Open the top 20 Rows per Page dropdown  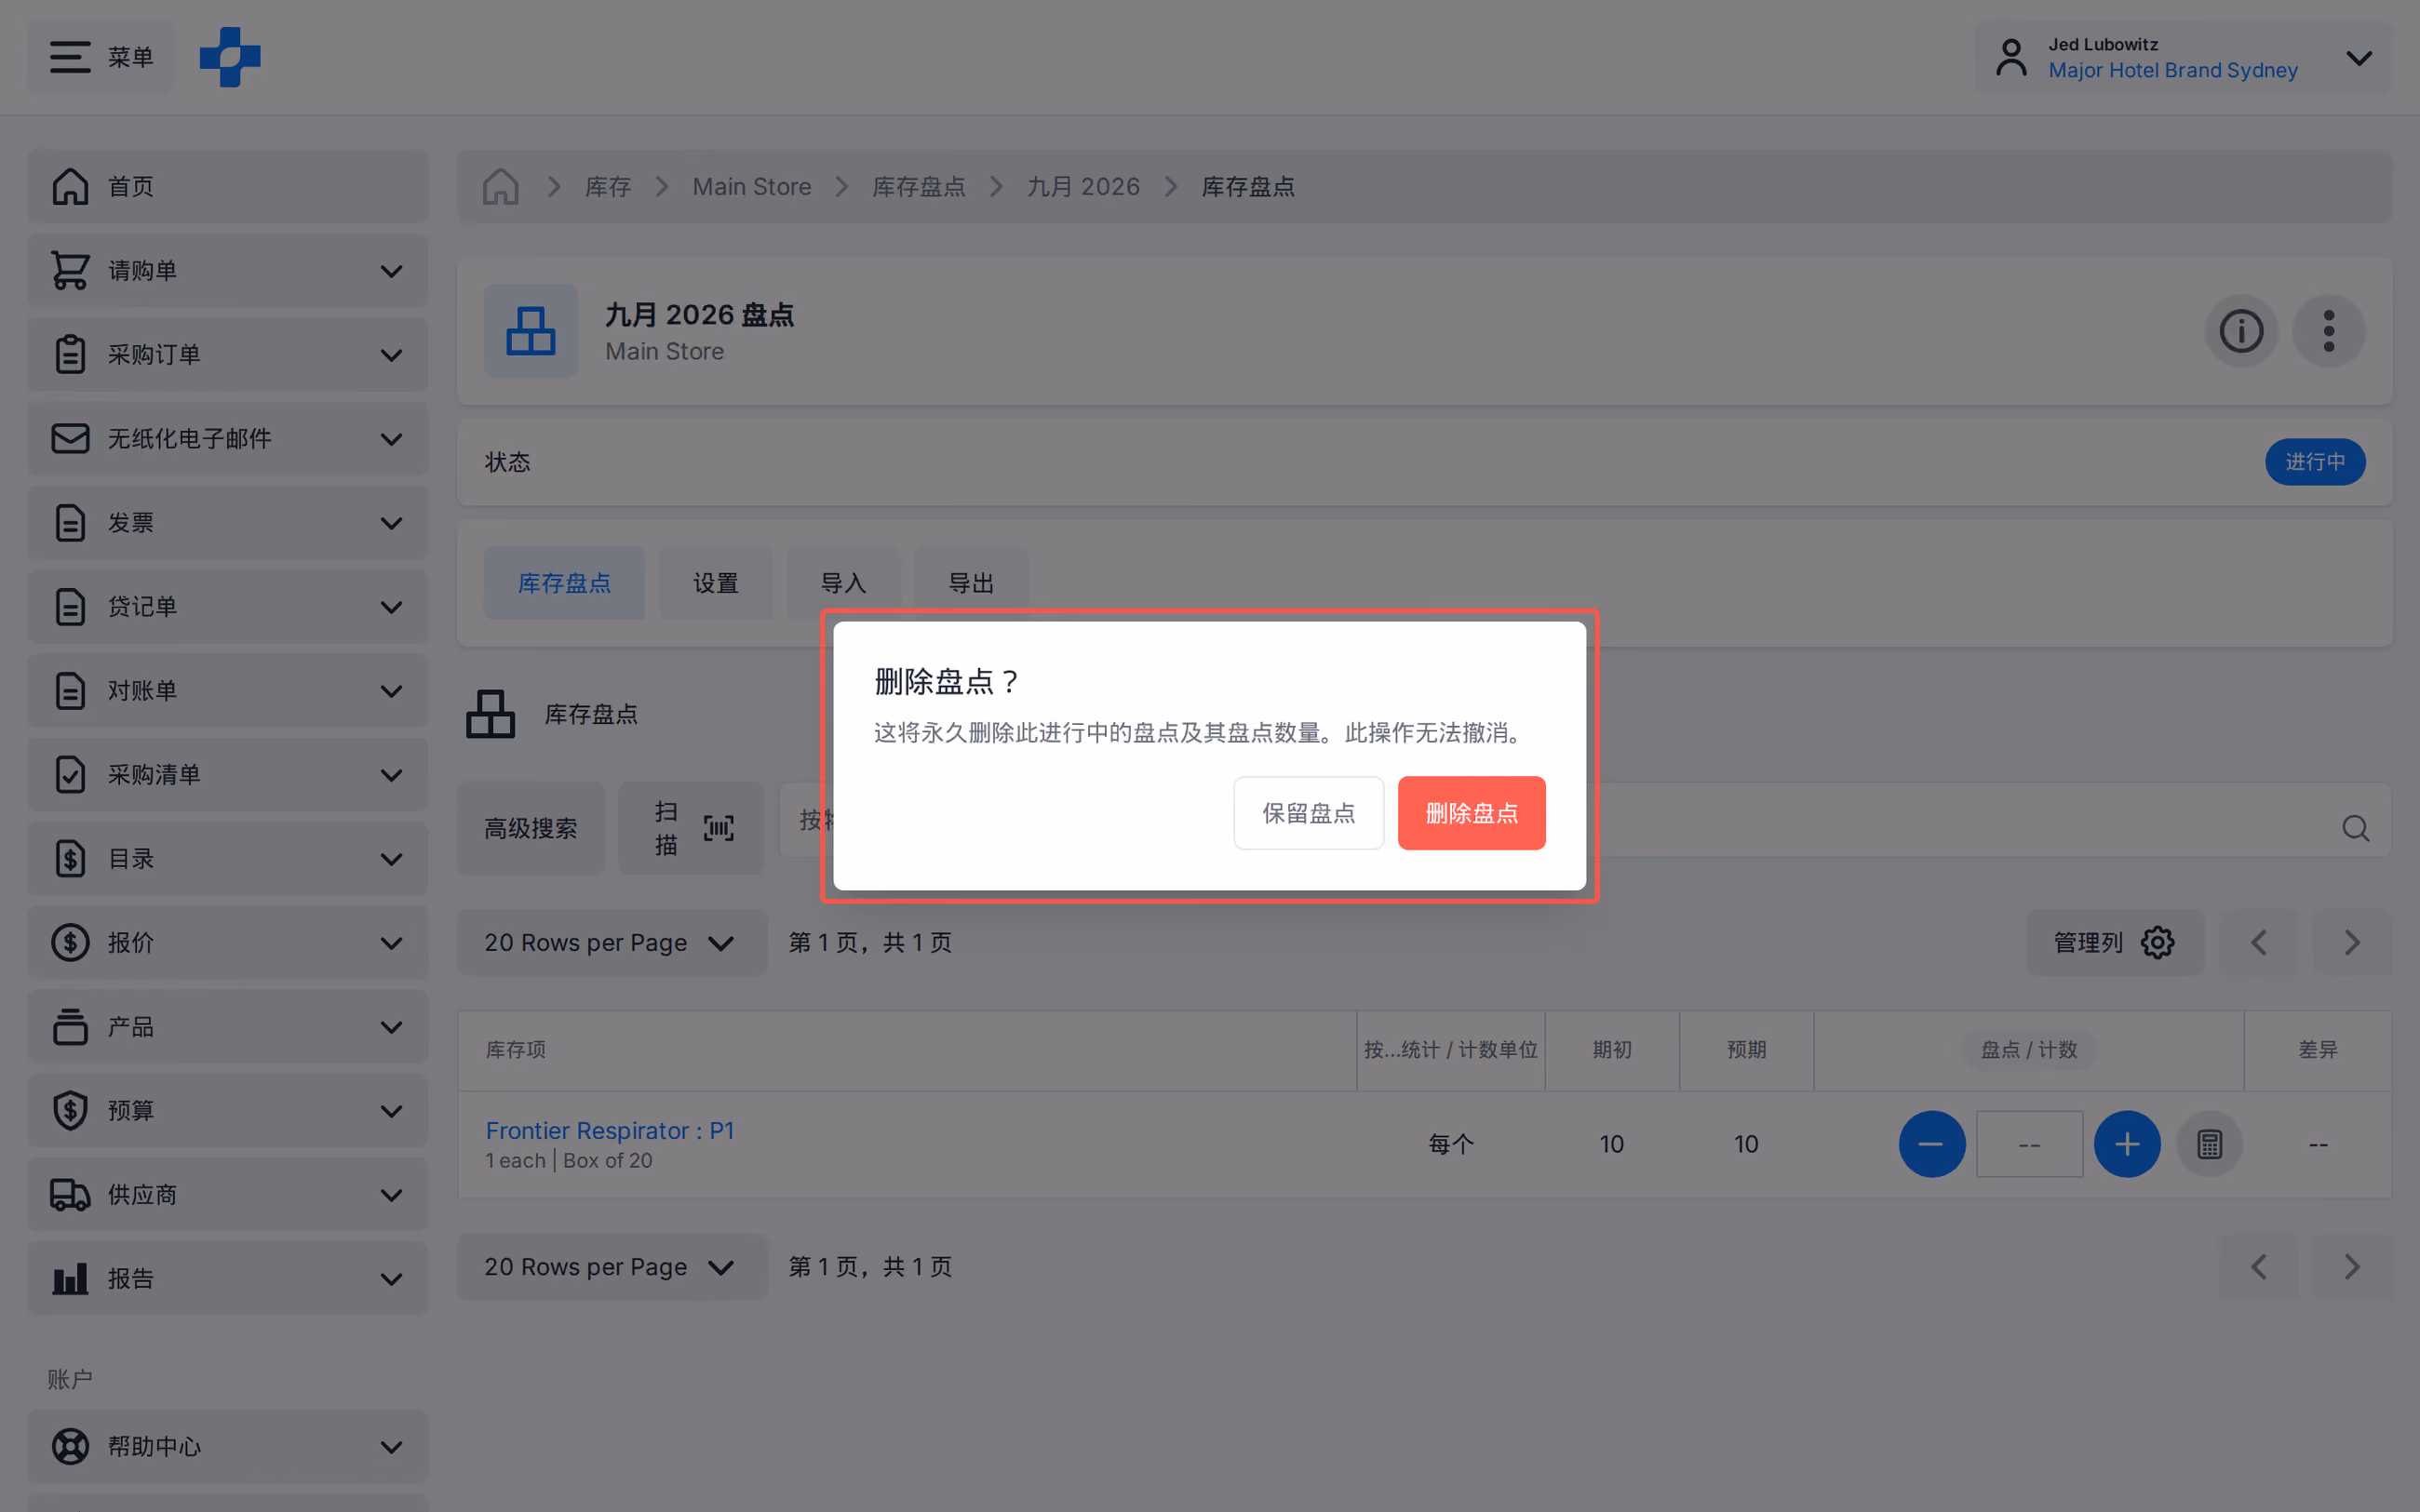click(x=612, y=942)
